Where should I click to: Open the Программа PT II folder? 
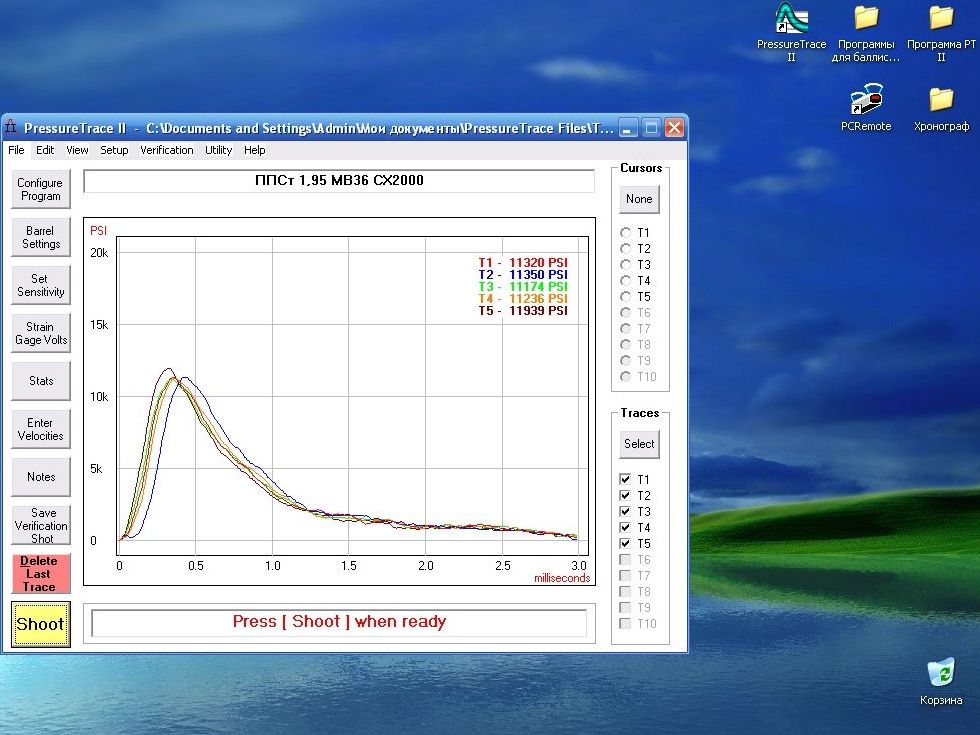click(940, 18)
